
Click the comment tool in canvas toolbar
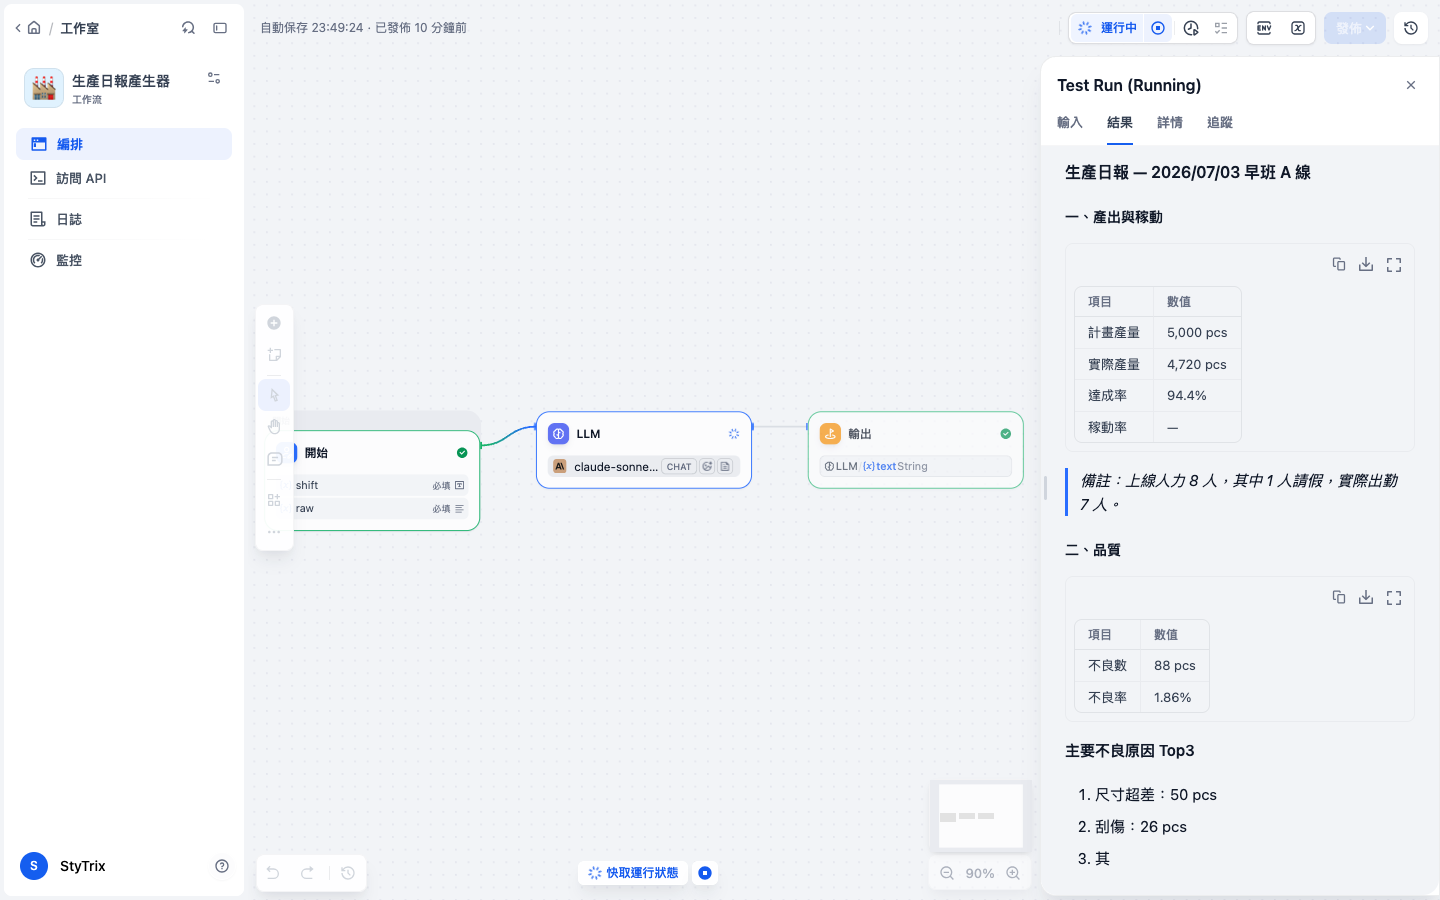coord(274,459)
